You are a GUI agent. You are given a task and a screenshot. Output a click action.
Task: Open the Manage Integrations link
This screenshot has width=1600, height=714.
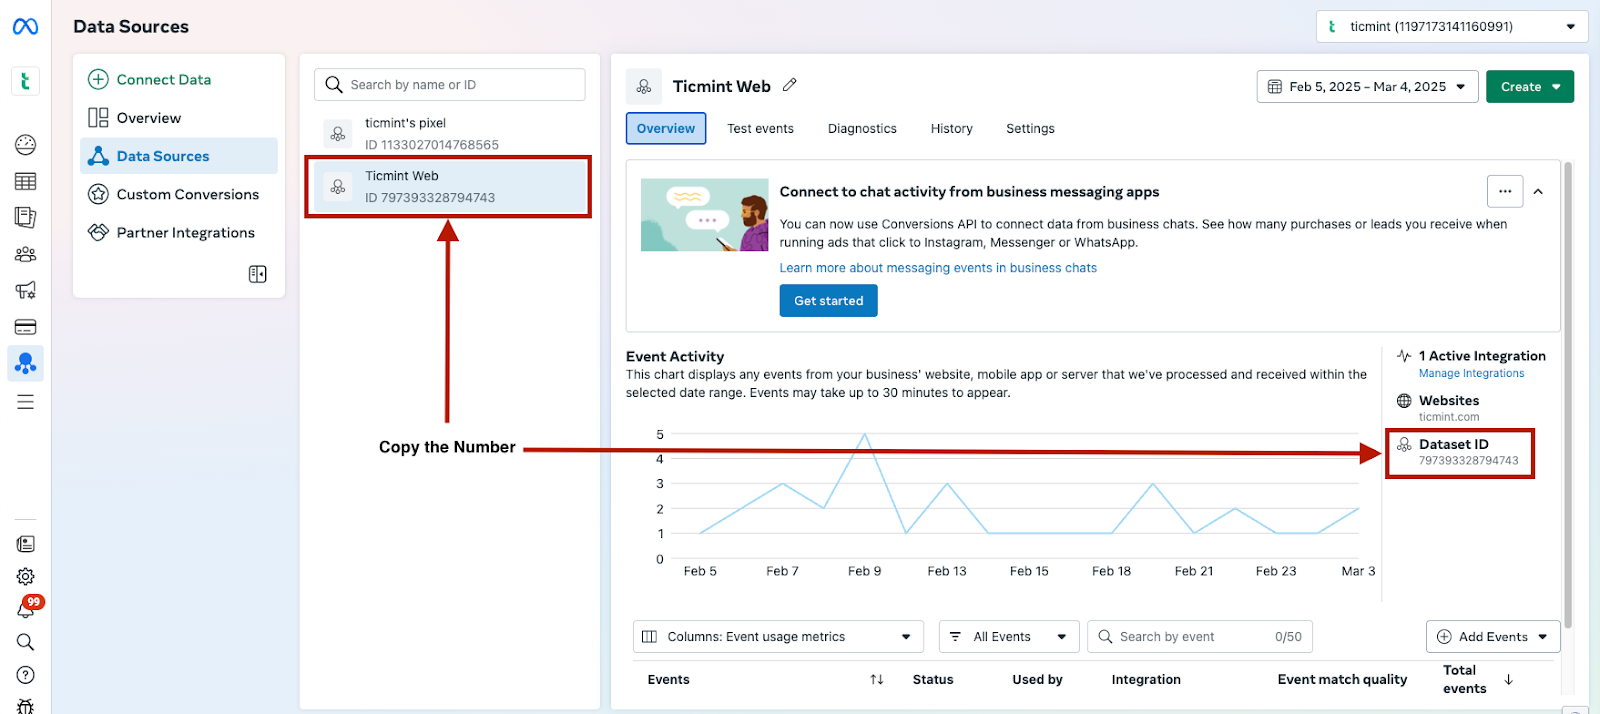[1471, 374]
